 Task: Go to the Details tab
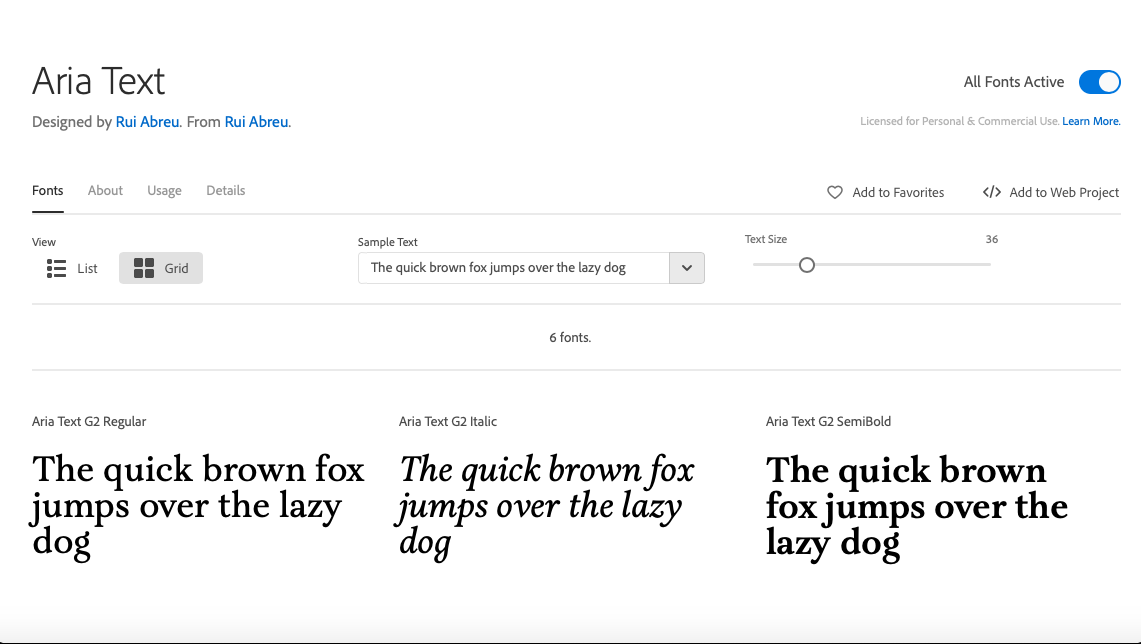[226, 191]
